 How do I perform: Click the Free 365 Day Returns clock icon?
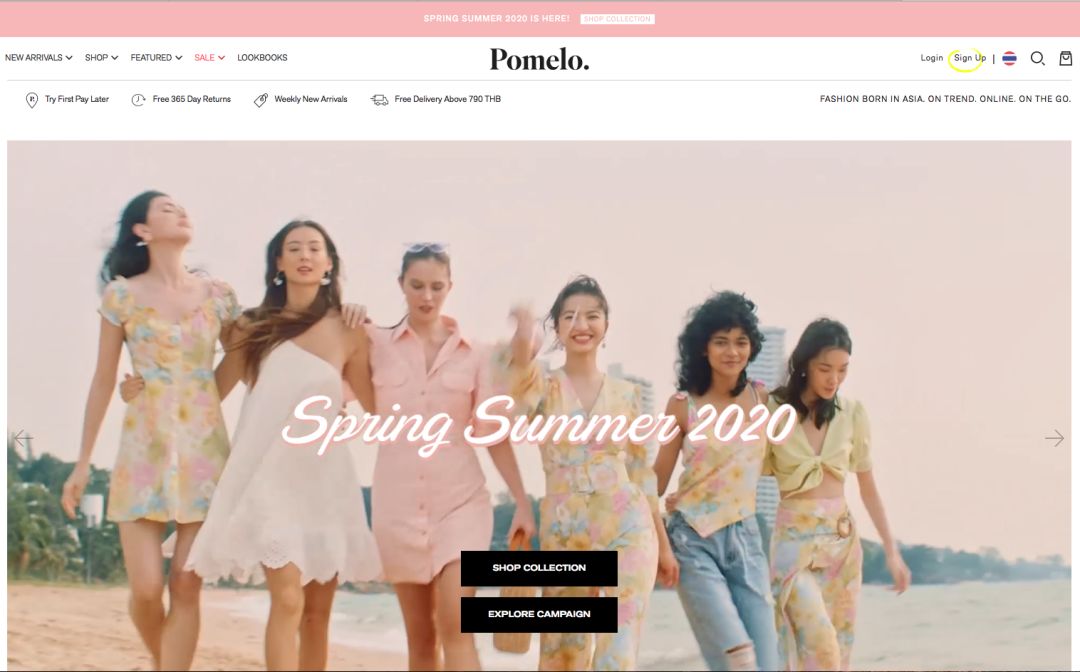[138, 100]
